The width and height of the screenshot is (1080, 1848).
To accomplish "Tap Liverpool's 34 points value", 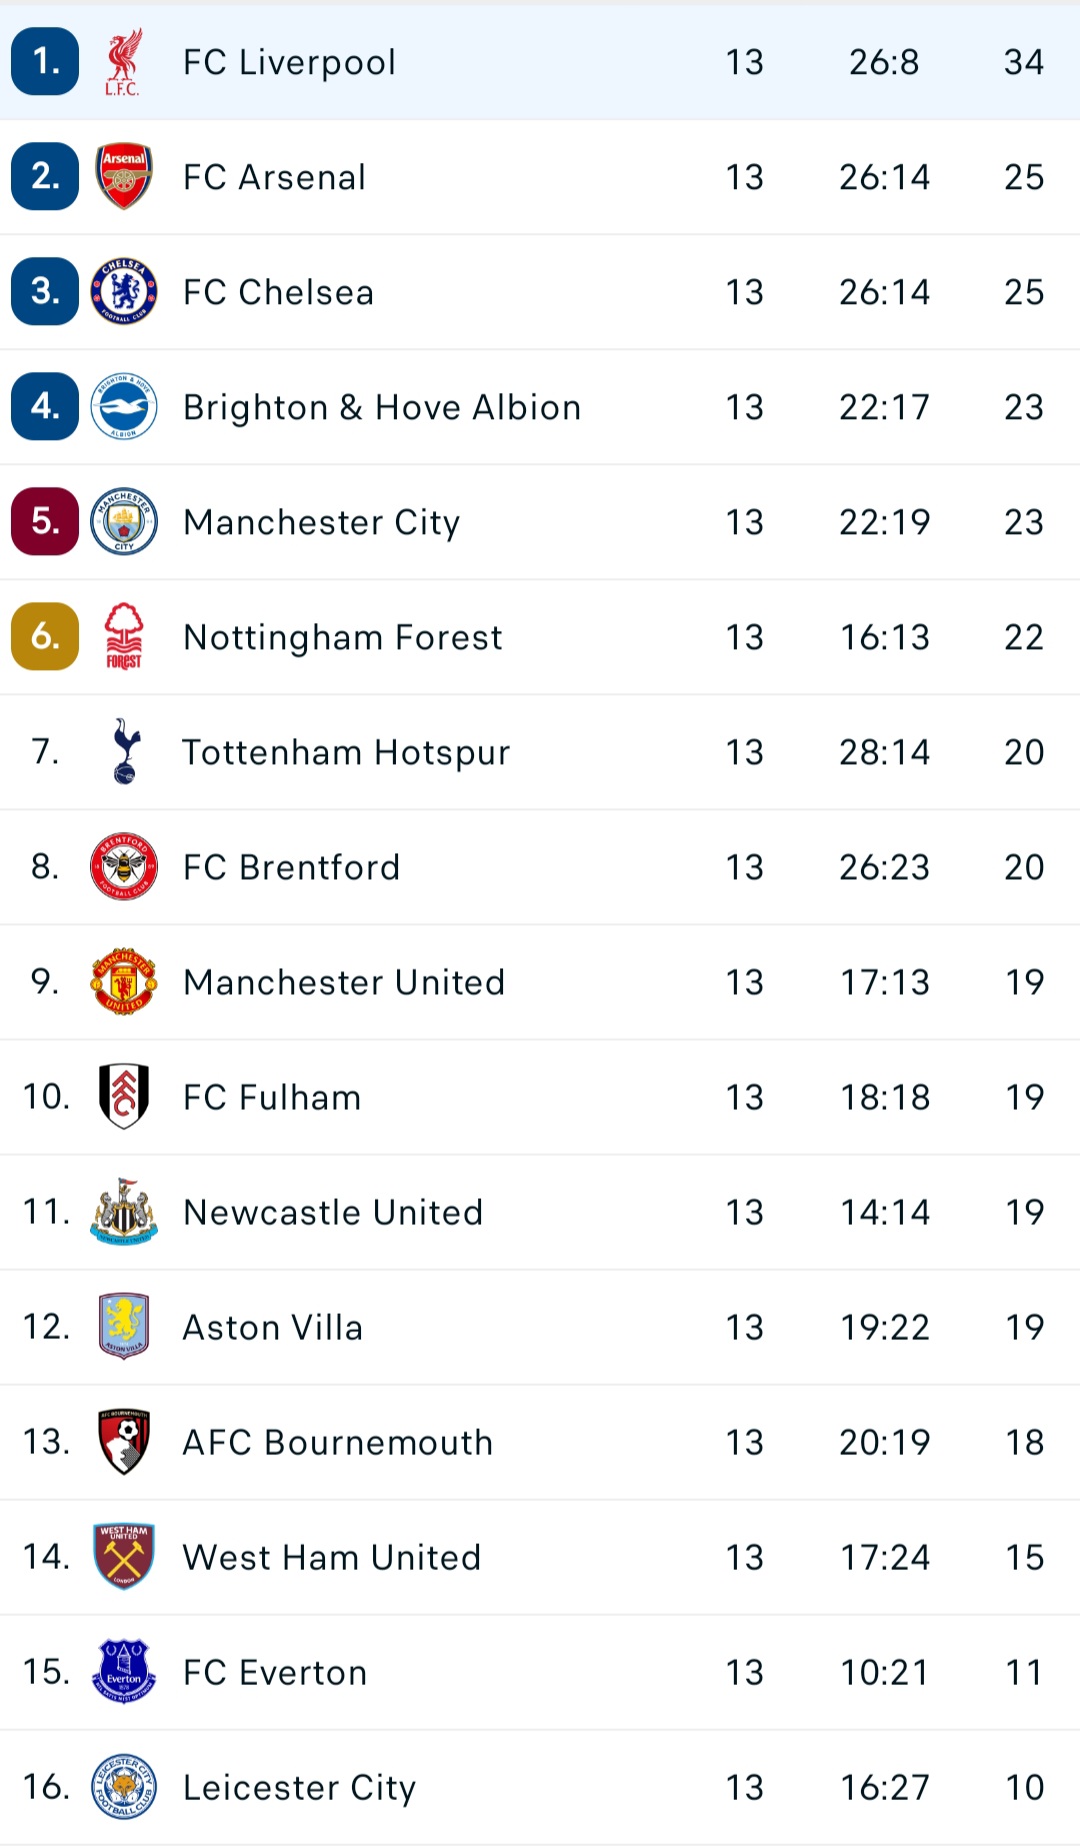I will pyautogui.click(x=1024, y=62).
